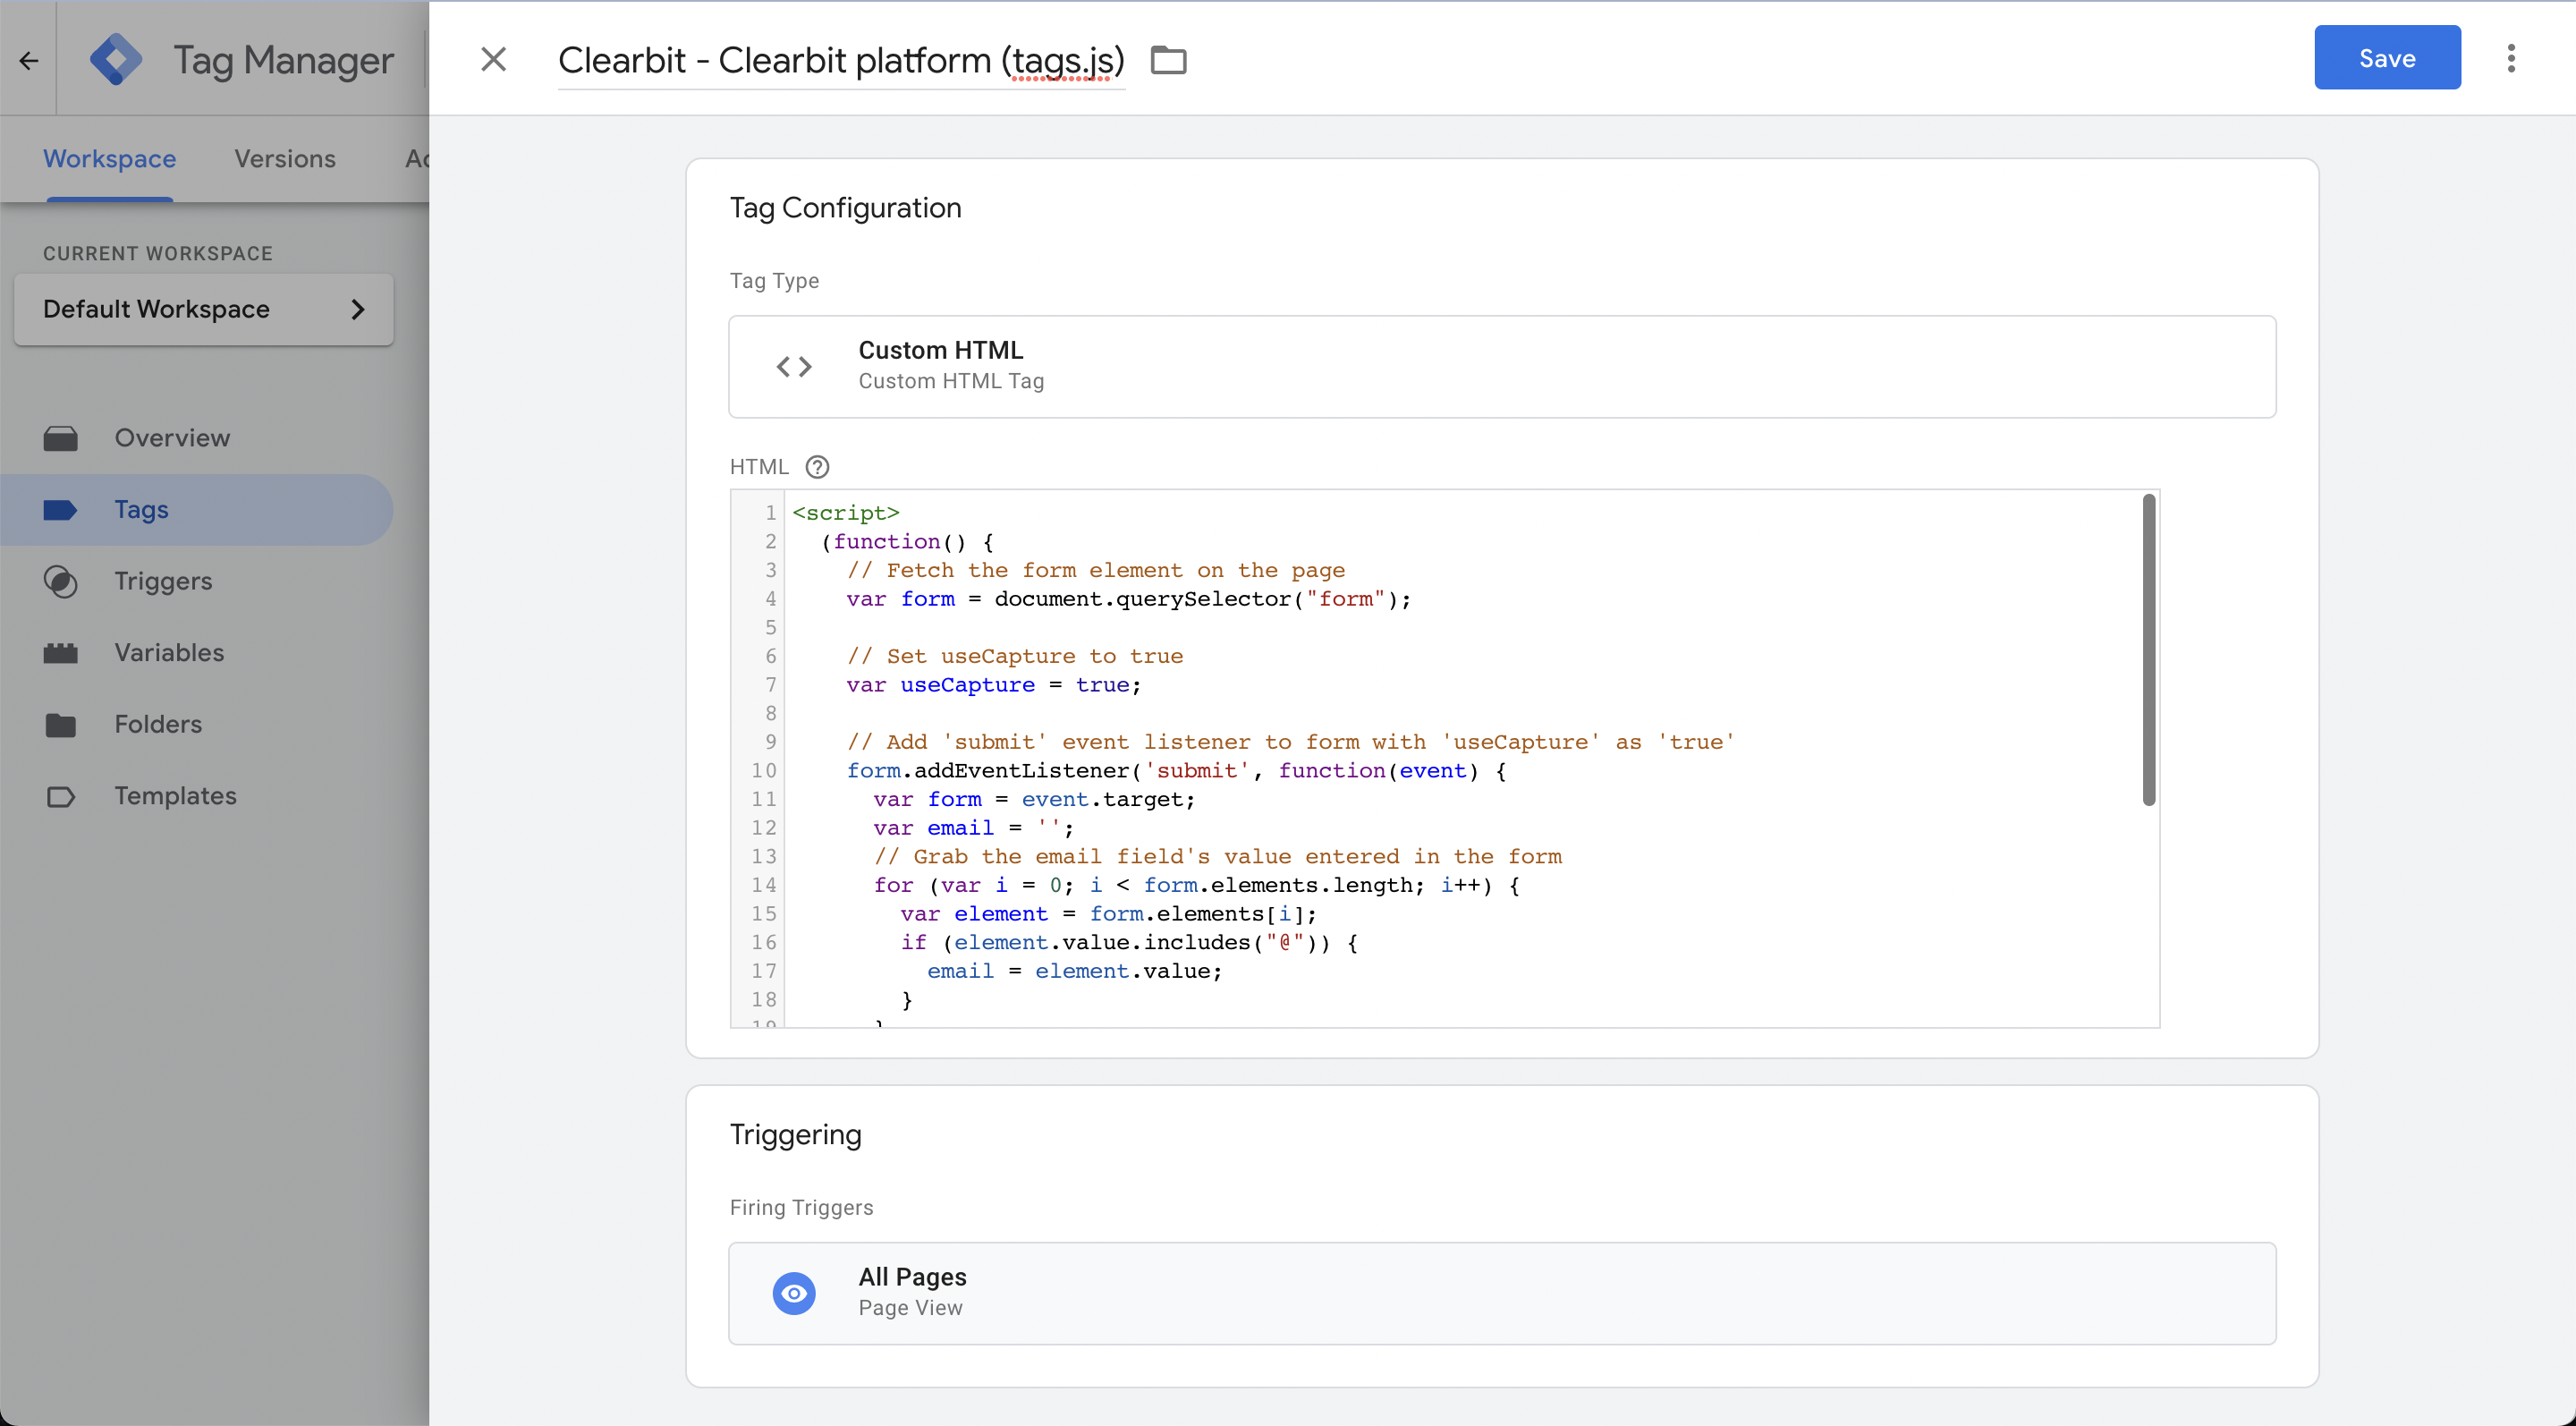Click the Firing Triggers label
Viewport: 2576px width, 1426px height.
[x=801, y=1208]
